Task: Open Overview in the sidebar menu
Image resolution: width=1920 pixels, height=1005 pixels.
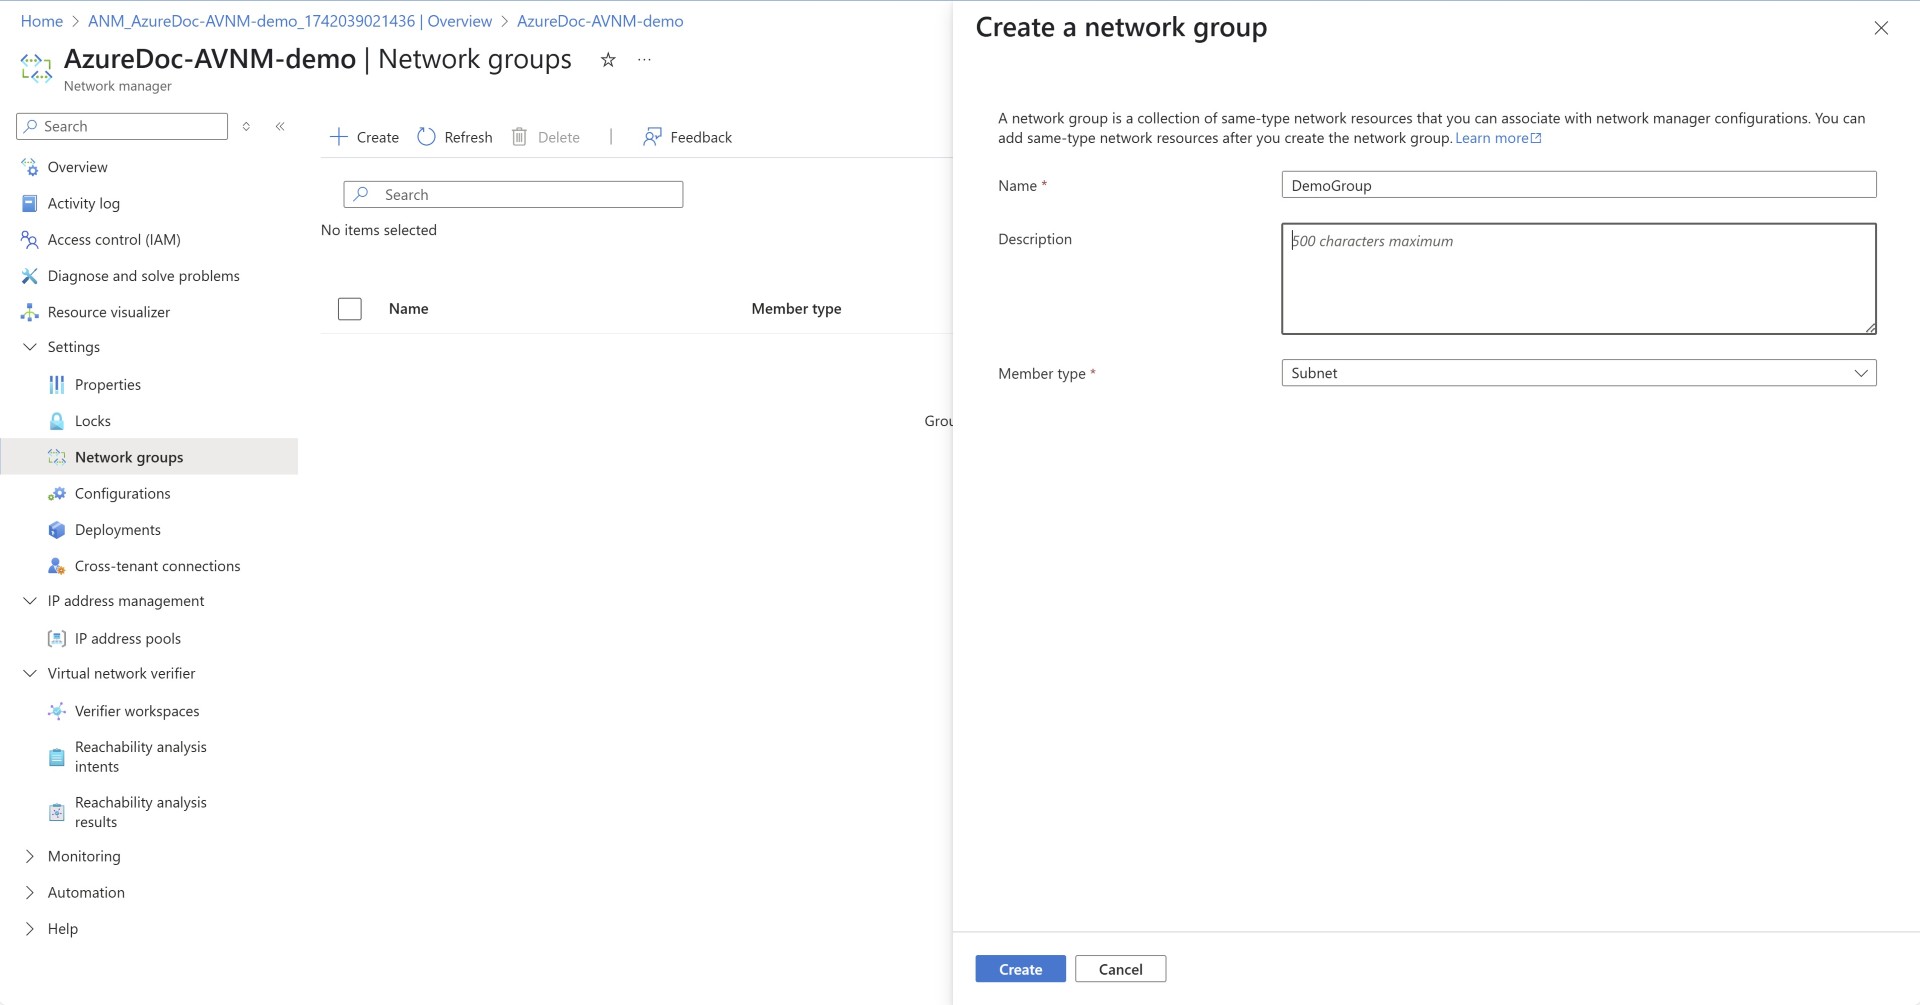Action: click(77, 167)
